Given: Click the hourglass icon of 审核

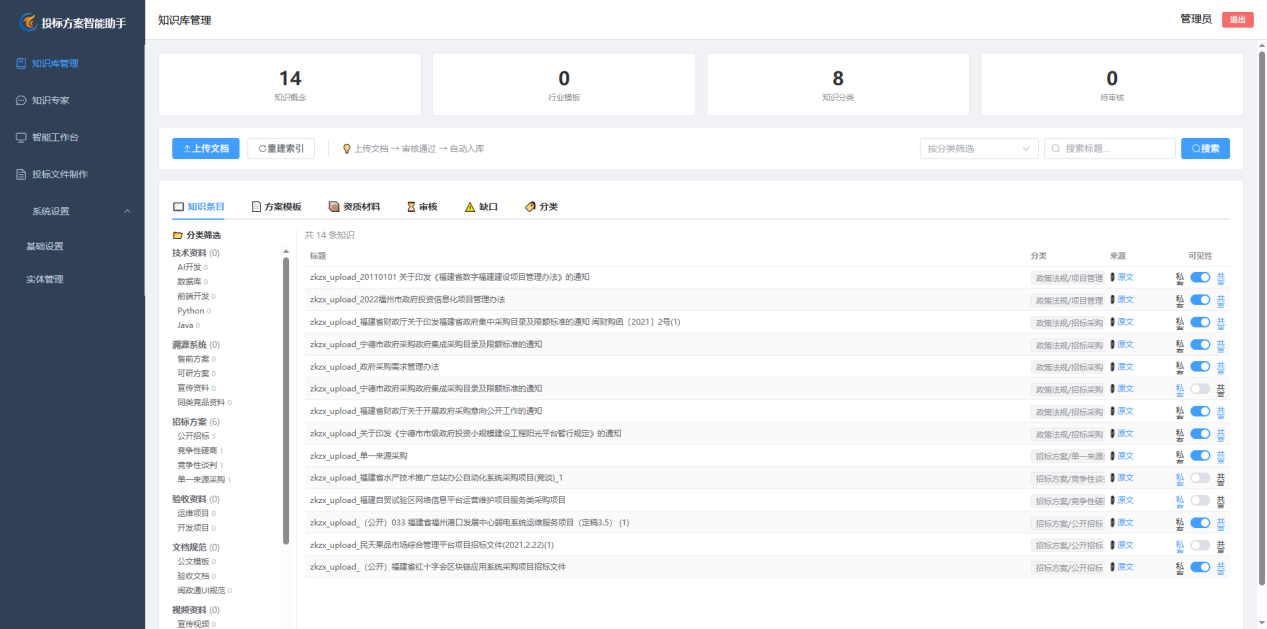Looking at the screenshot, I should pos(411,207).
